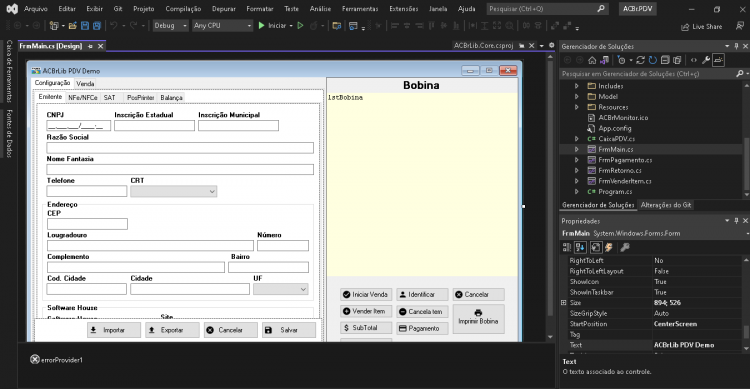Expand the FrmPagamento.cs tree node
750x389 pixels.
pos(576,160)
